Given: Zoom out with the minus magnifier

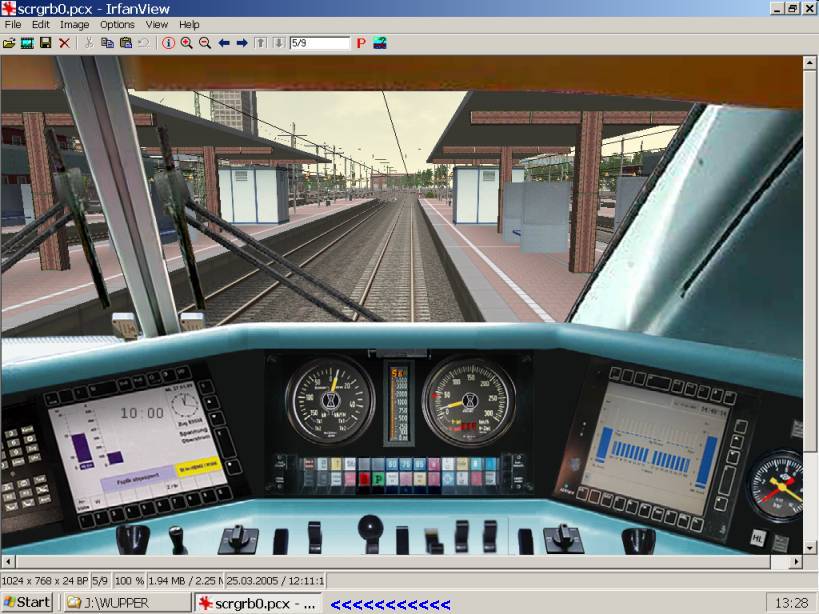Looking at the screenshot, I should (205, 43).
